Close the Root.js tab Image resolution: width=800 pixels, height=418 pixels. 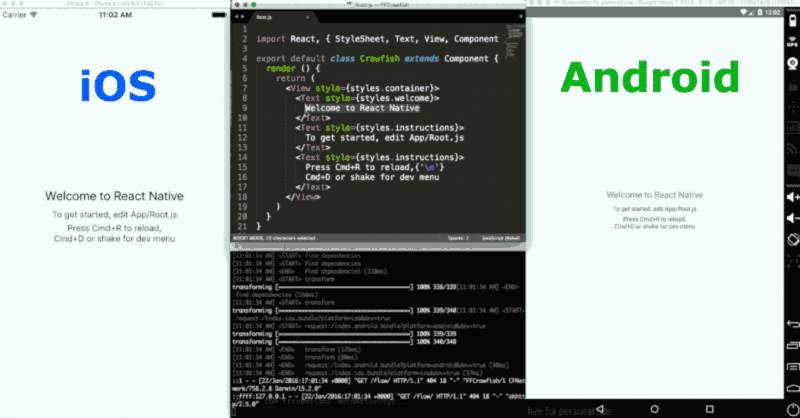pyautogui.click(x=308, y=17)
